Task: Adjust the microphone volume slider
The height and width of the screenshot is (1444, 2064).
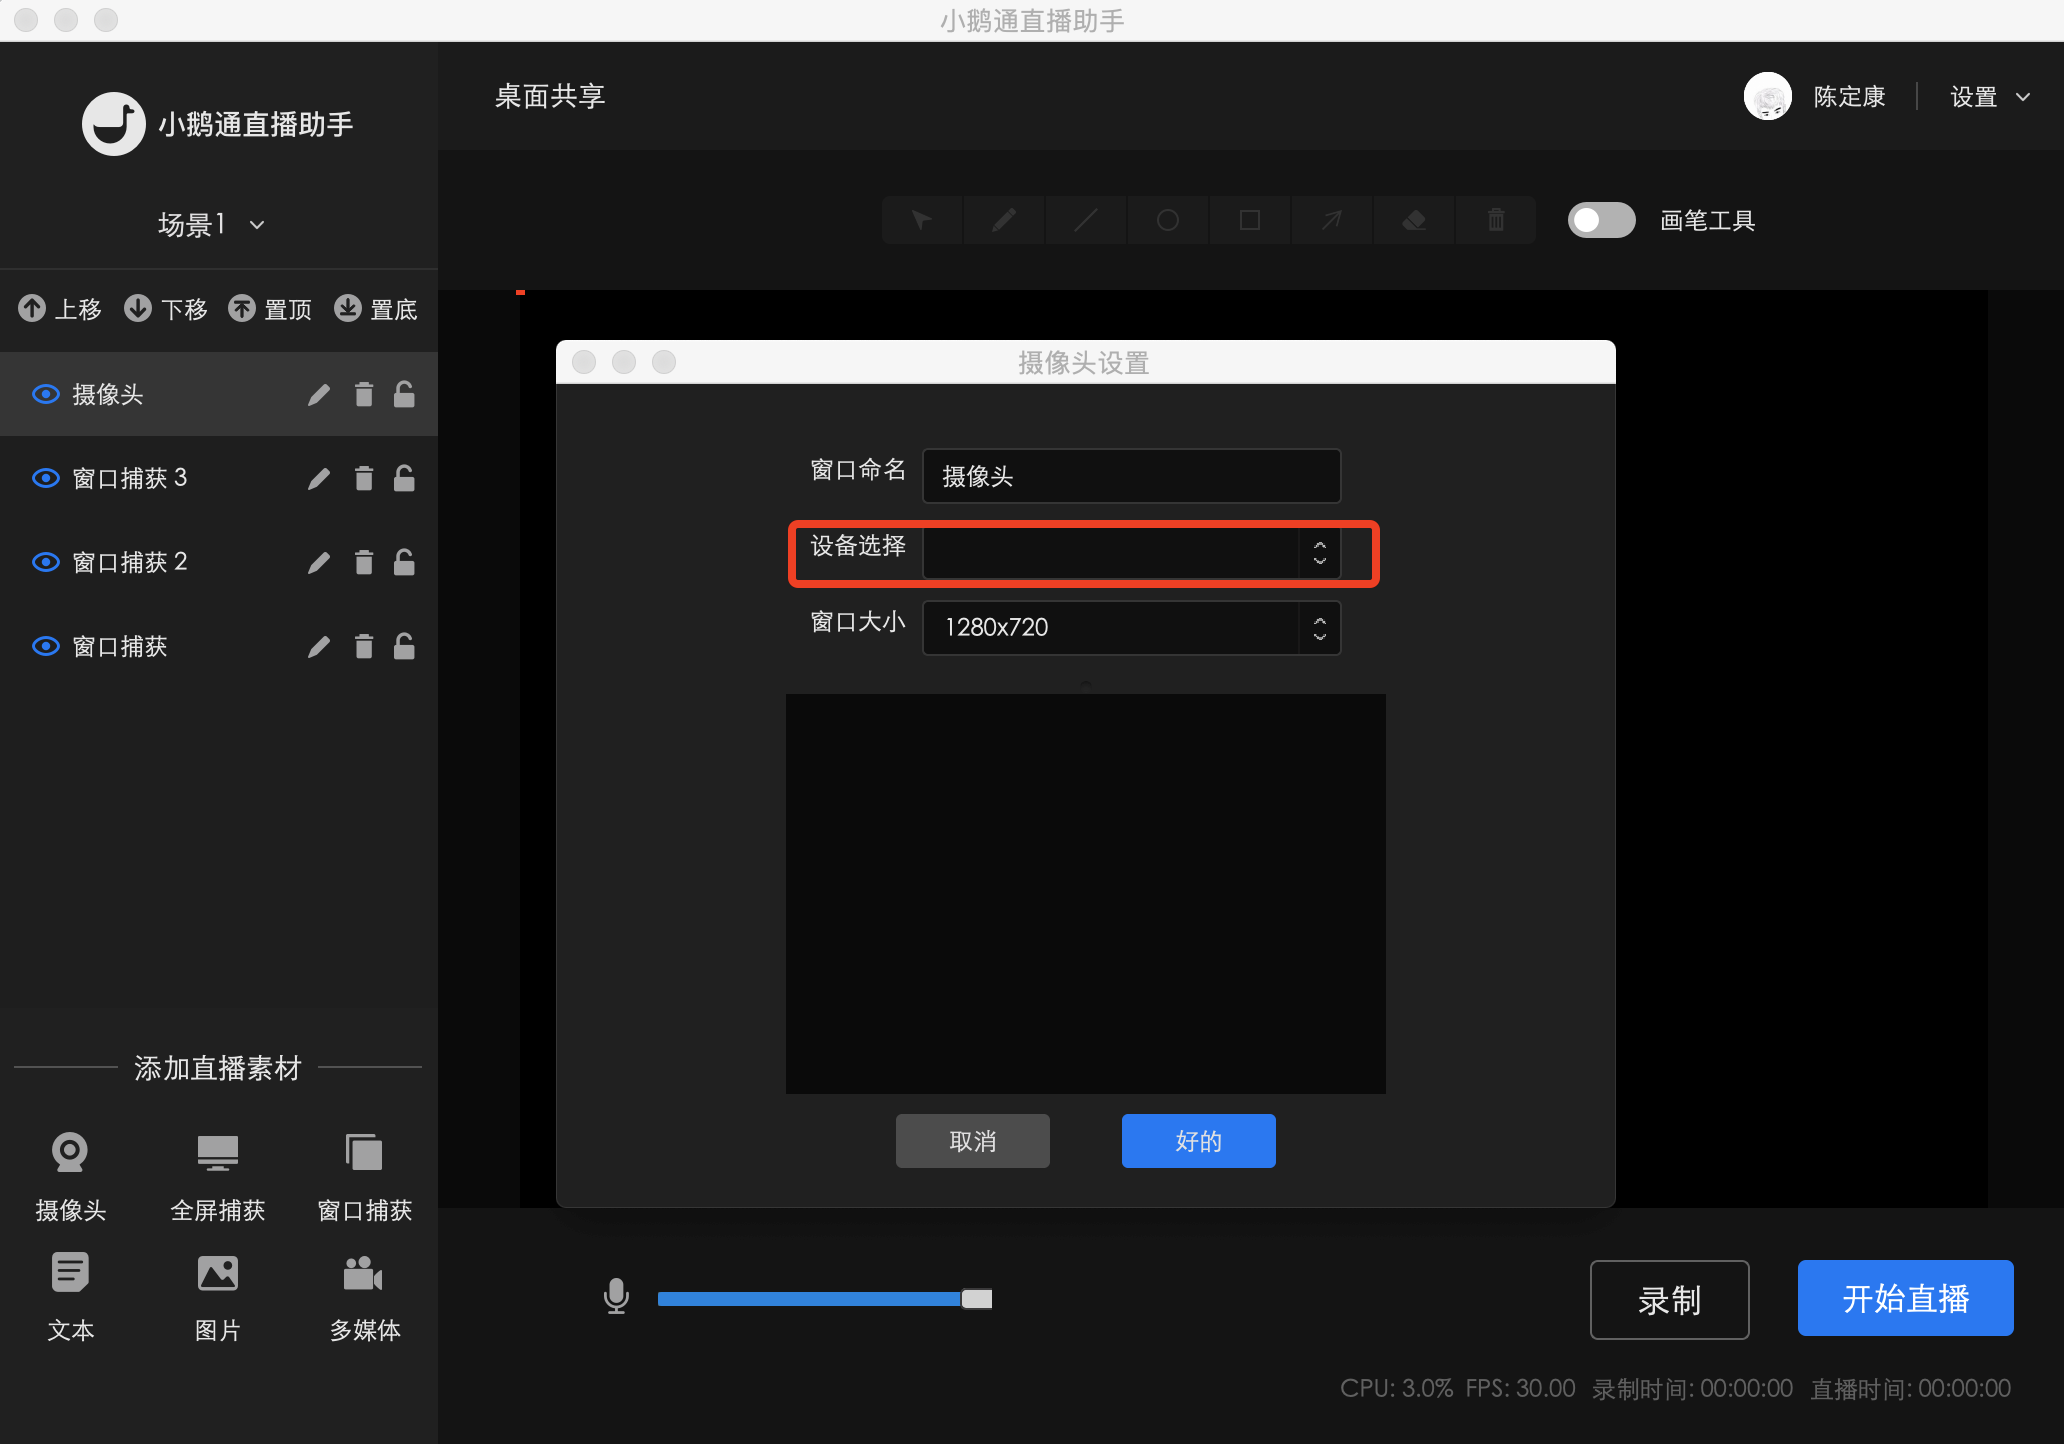Action: (973, 1298)
